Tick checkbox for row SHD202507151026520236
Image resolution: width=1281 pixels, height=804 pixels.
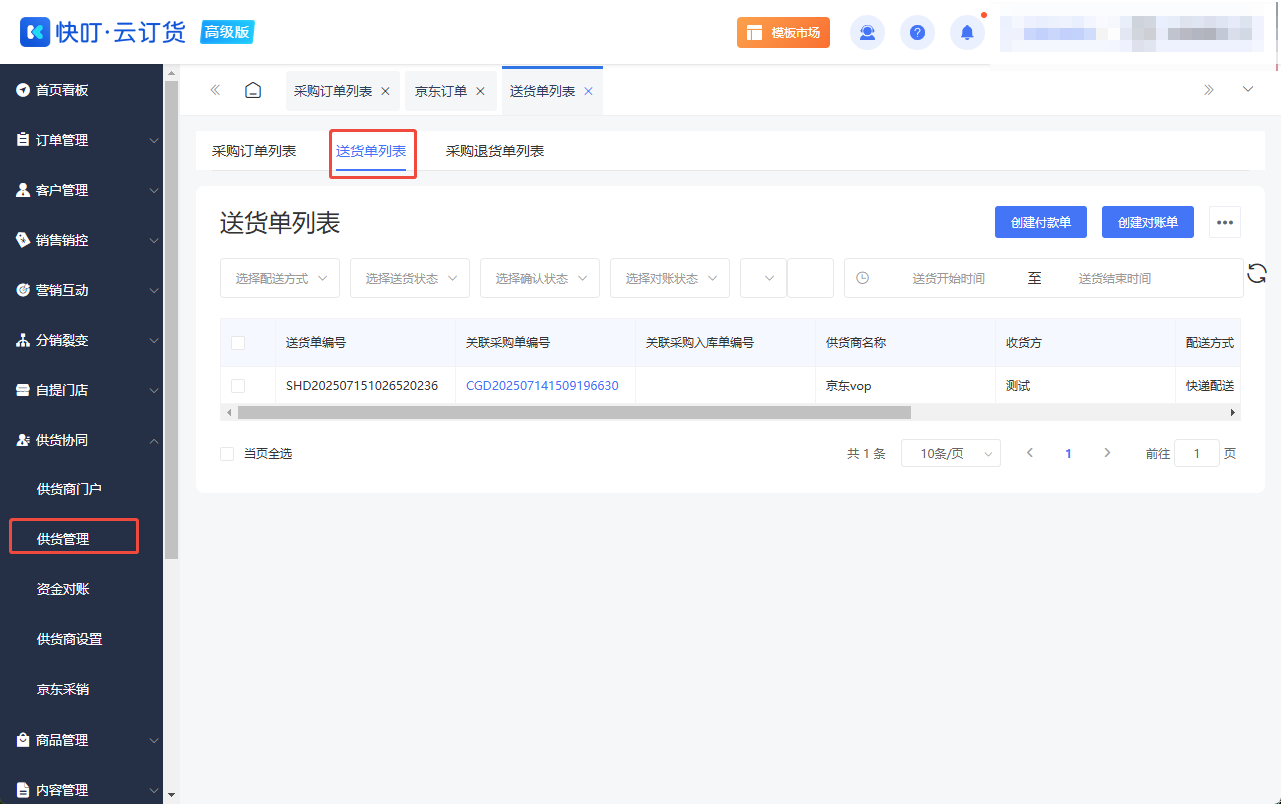[x=238, y=385]
